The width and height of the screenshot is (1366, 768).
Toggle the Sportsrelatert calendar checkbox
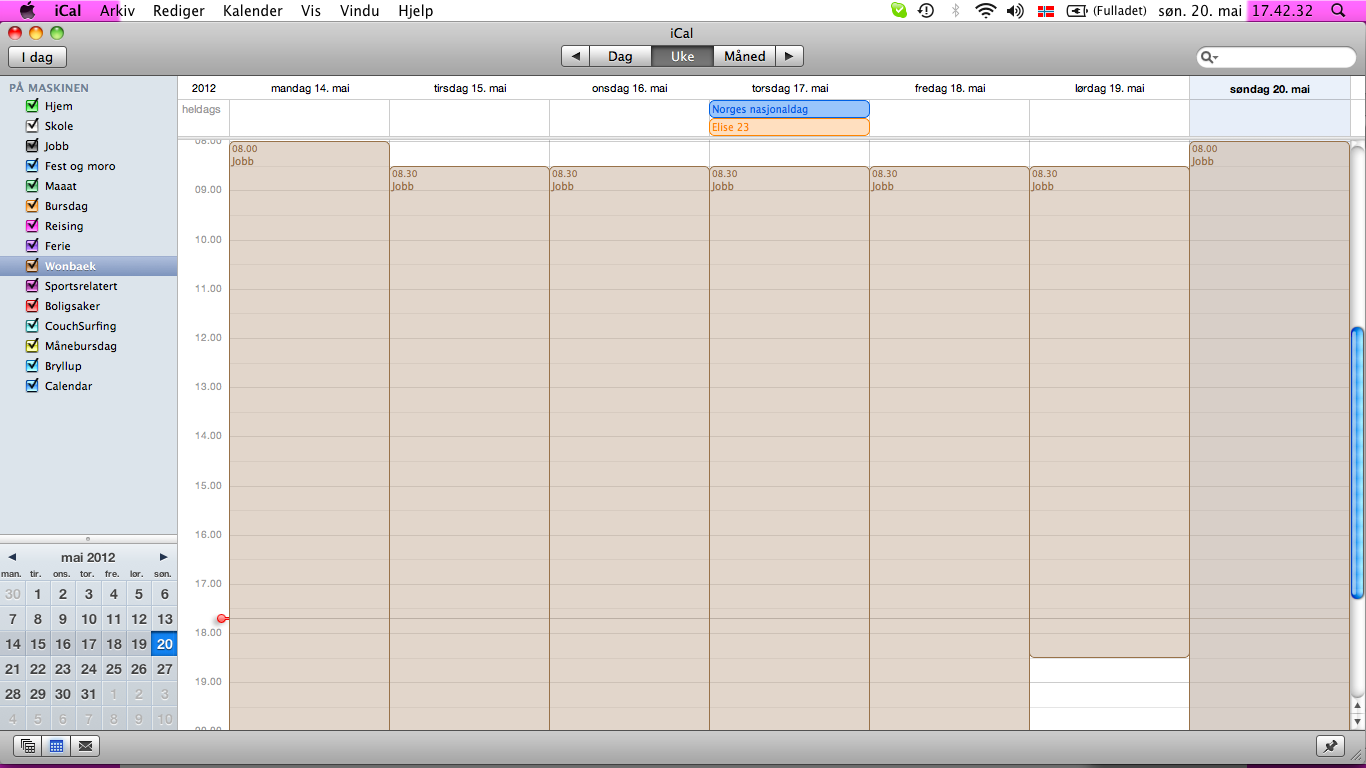[x=32, y=286]
